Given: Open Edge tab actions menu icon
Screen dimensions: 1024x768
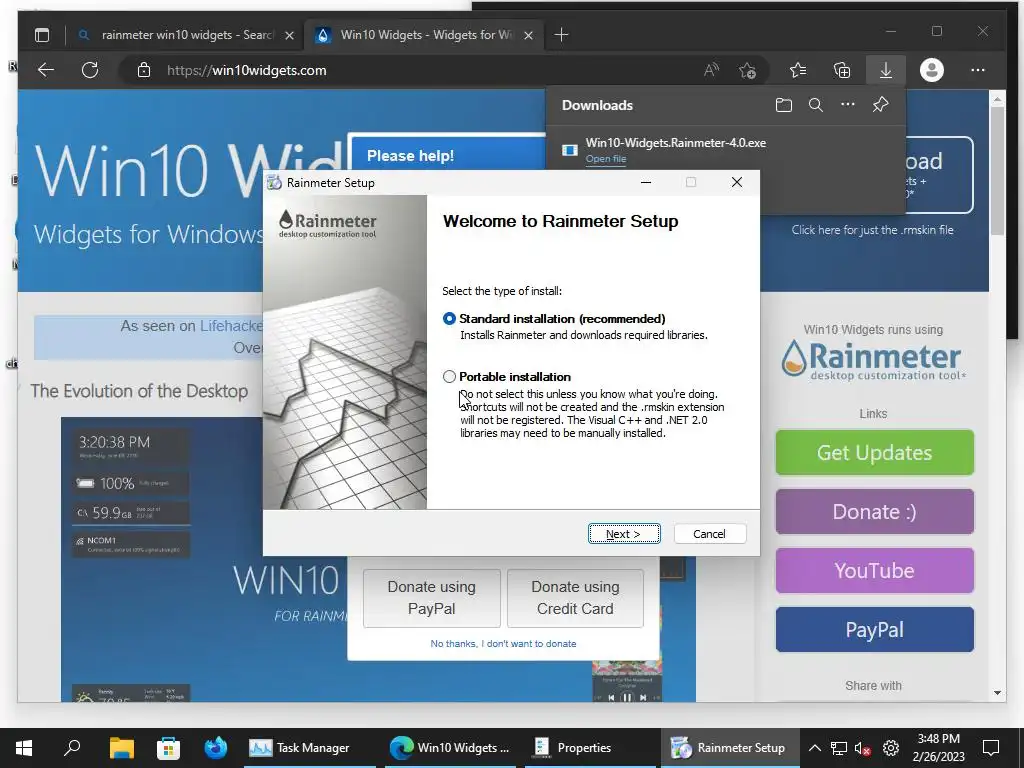Looking at the screenshot, I should click(42, 35).
